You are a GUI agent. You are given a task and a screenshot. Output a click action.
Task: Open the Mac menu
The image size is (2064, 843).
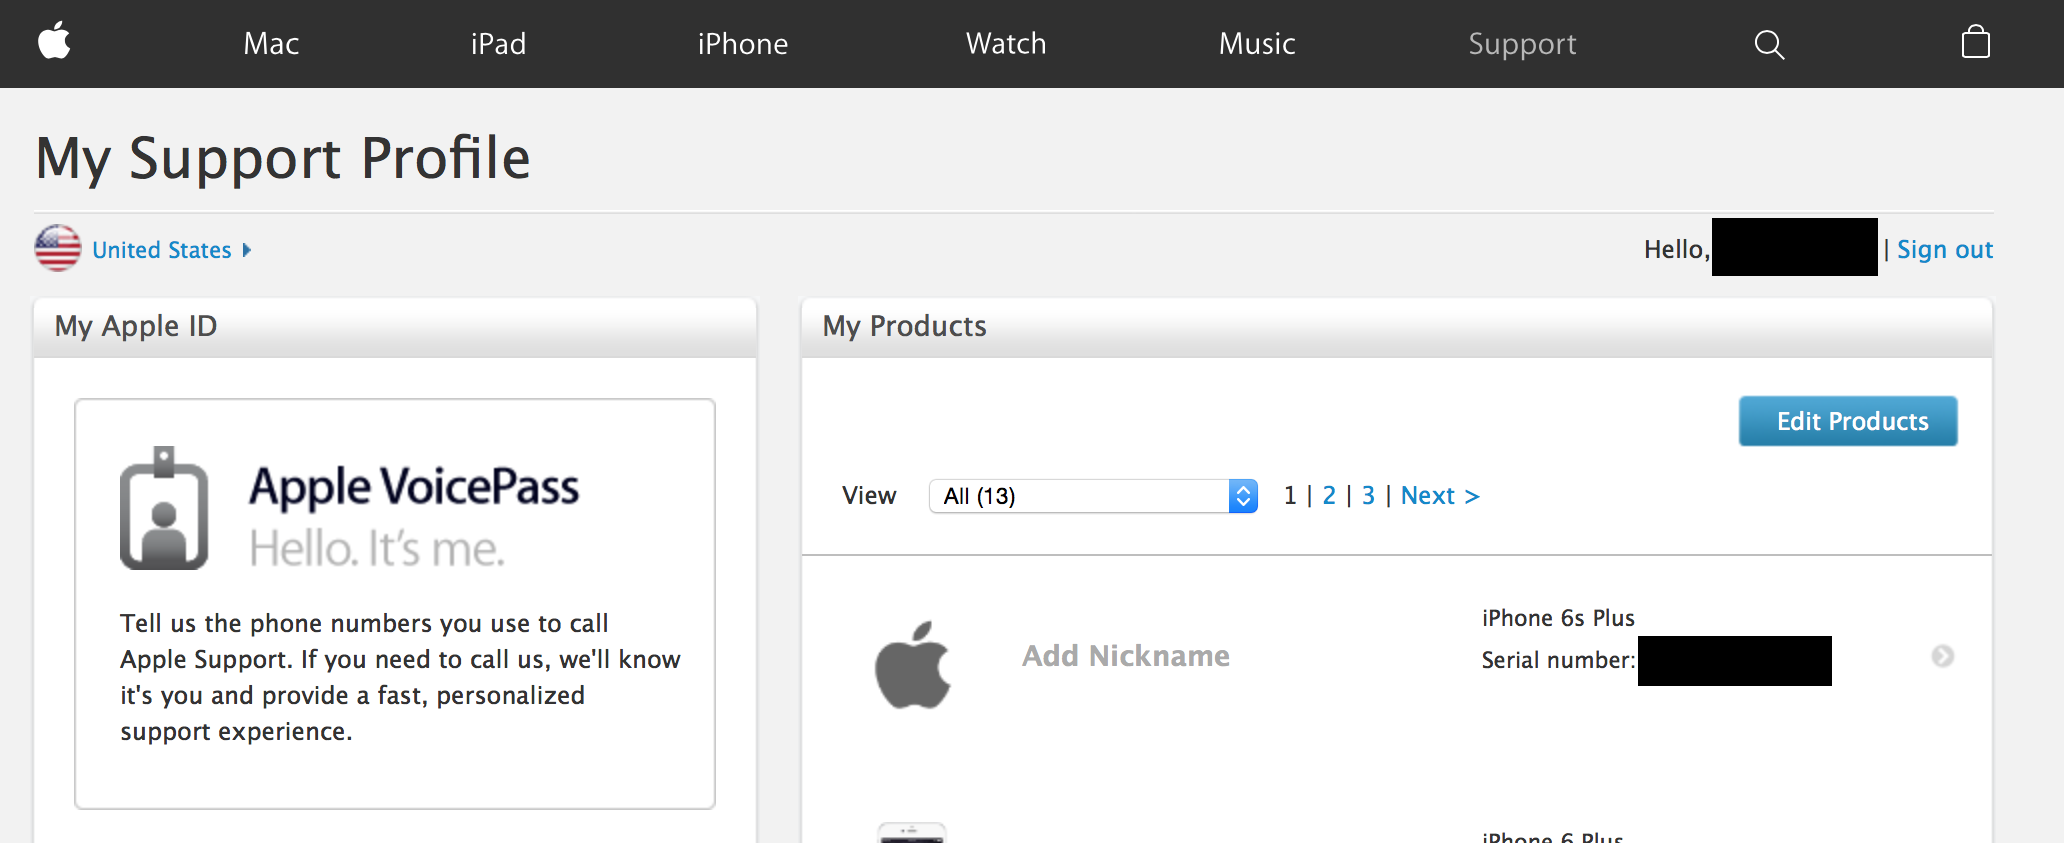point(271,44)
